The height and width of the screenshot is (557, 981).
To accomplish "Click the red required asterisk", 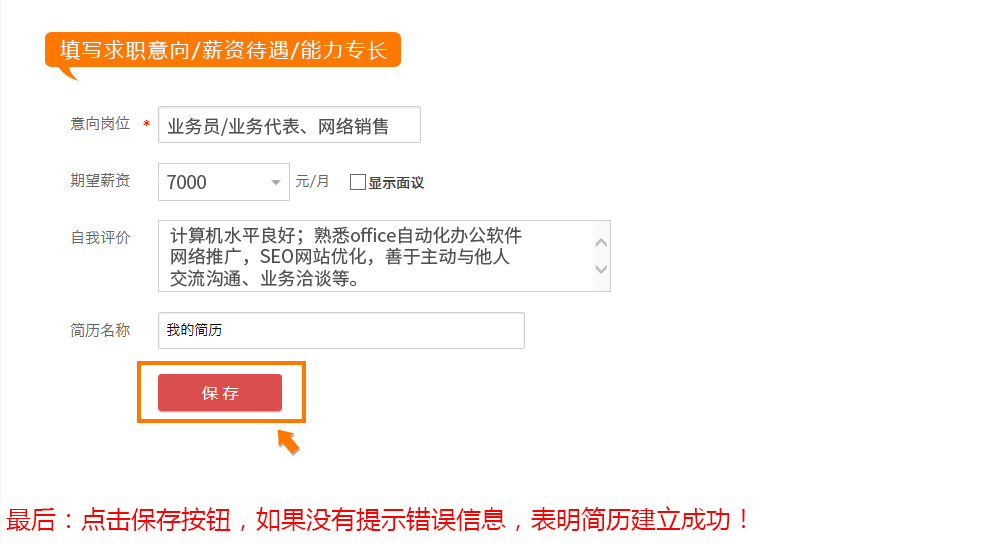I will (x=146, y=124).
